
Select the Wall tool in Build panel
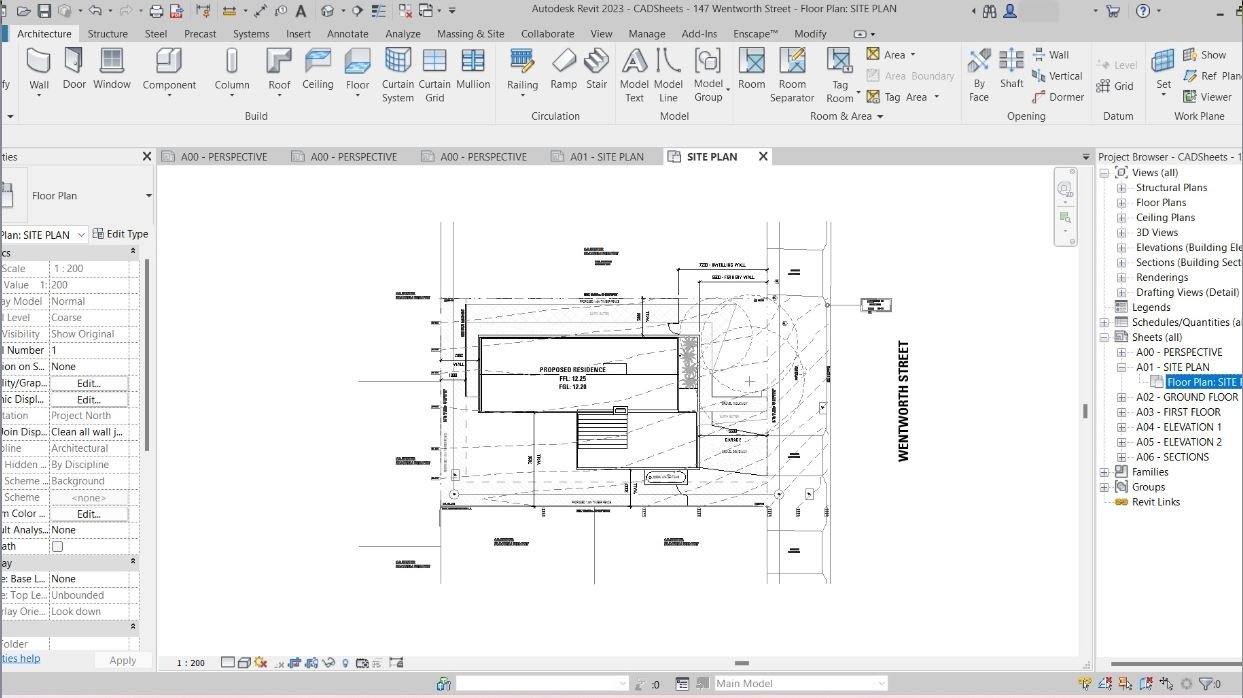point(39,69)
